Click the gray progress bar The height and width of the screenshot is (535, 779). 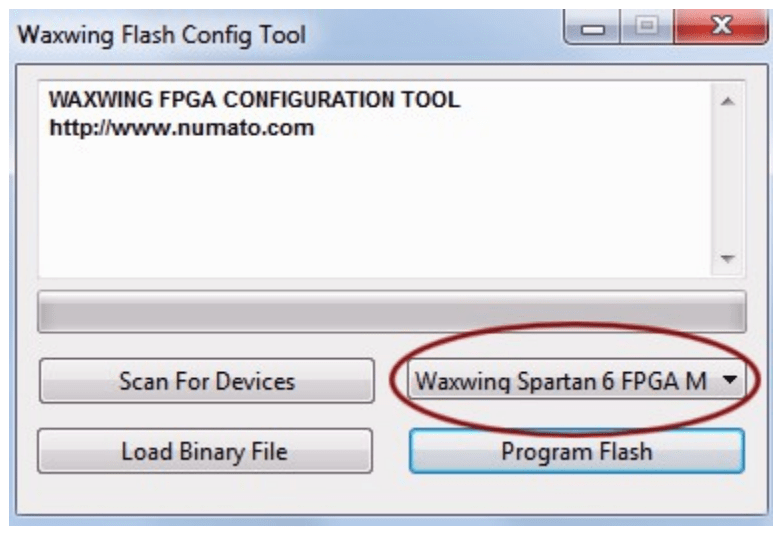pos(391,311)
